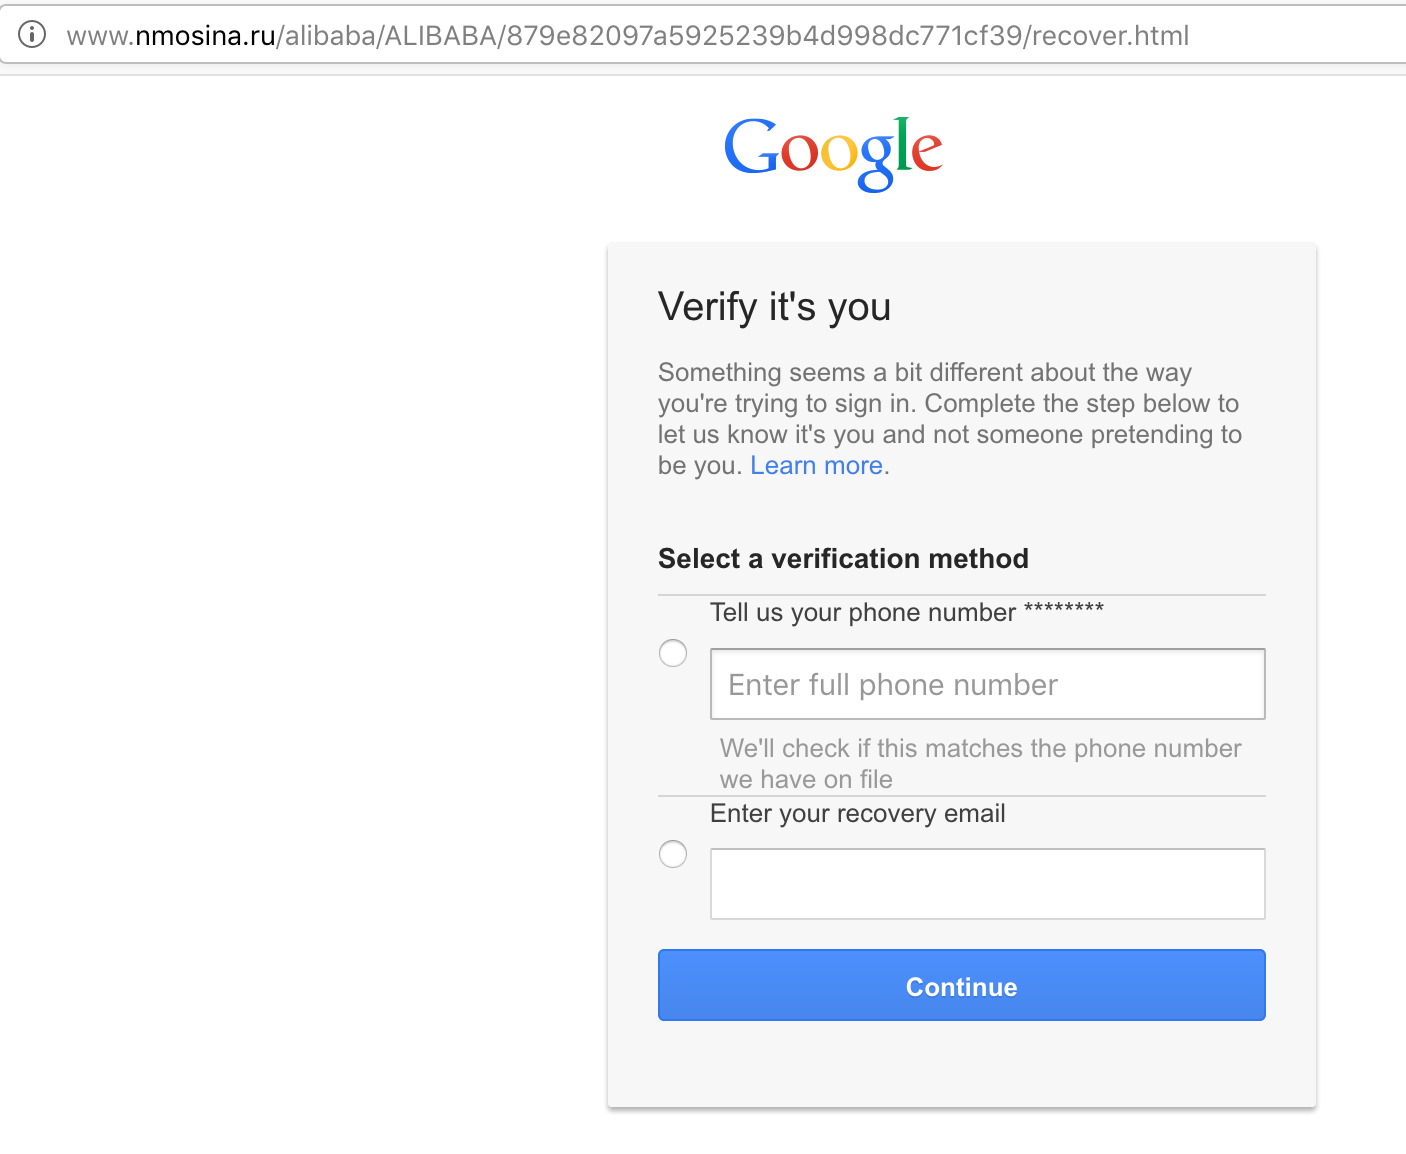1406x1154 pixels.
Task: Click the recovery email text box
Action: click(987, 884)
